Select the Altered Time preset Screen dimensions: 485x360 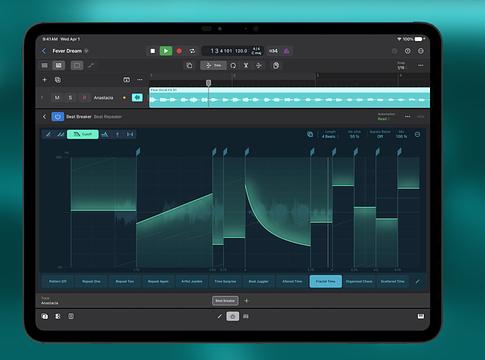292,281
